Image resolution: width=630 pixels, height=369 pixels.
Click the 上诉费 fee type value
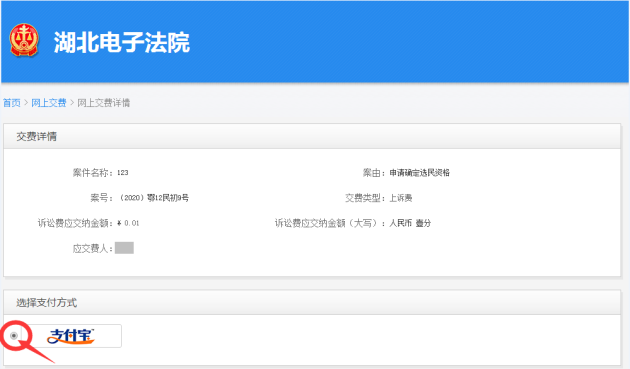[401, 198]
